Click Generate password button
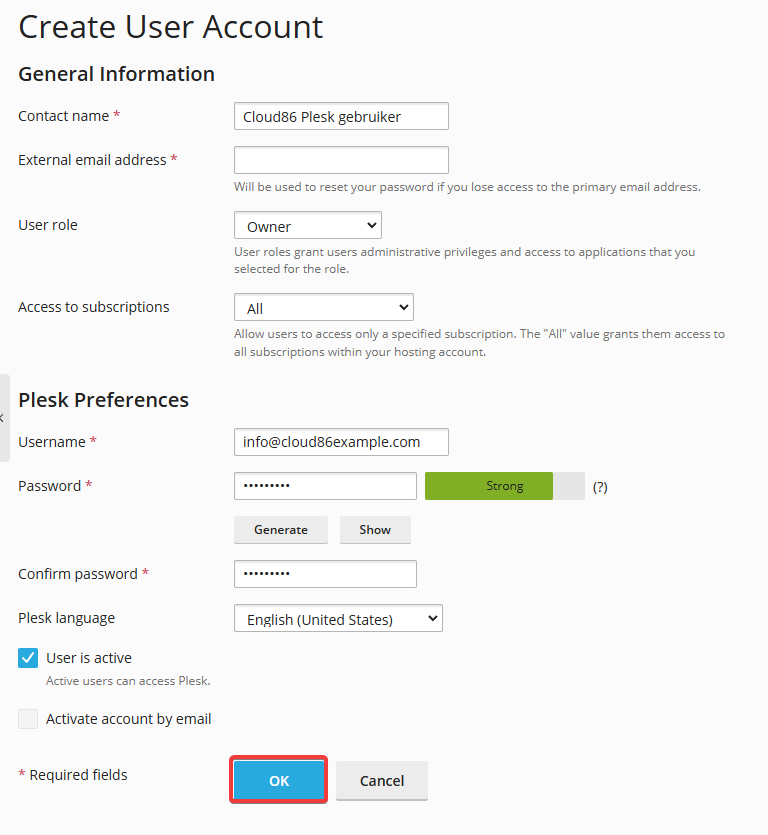 (281, 530)
